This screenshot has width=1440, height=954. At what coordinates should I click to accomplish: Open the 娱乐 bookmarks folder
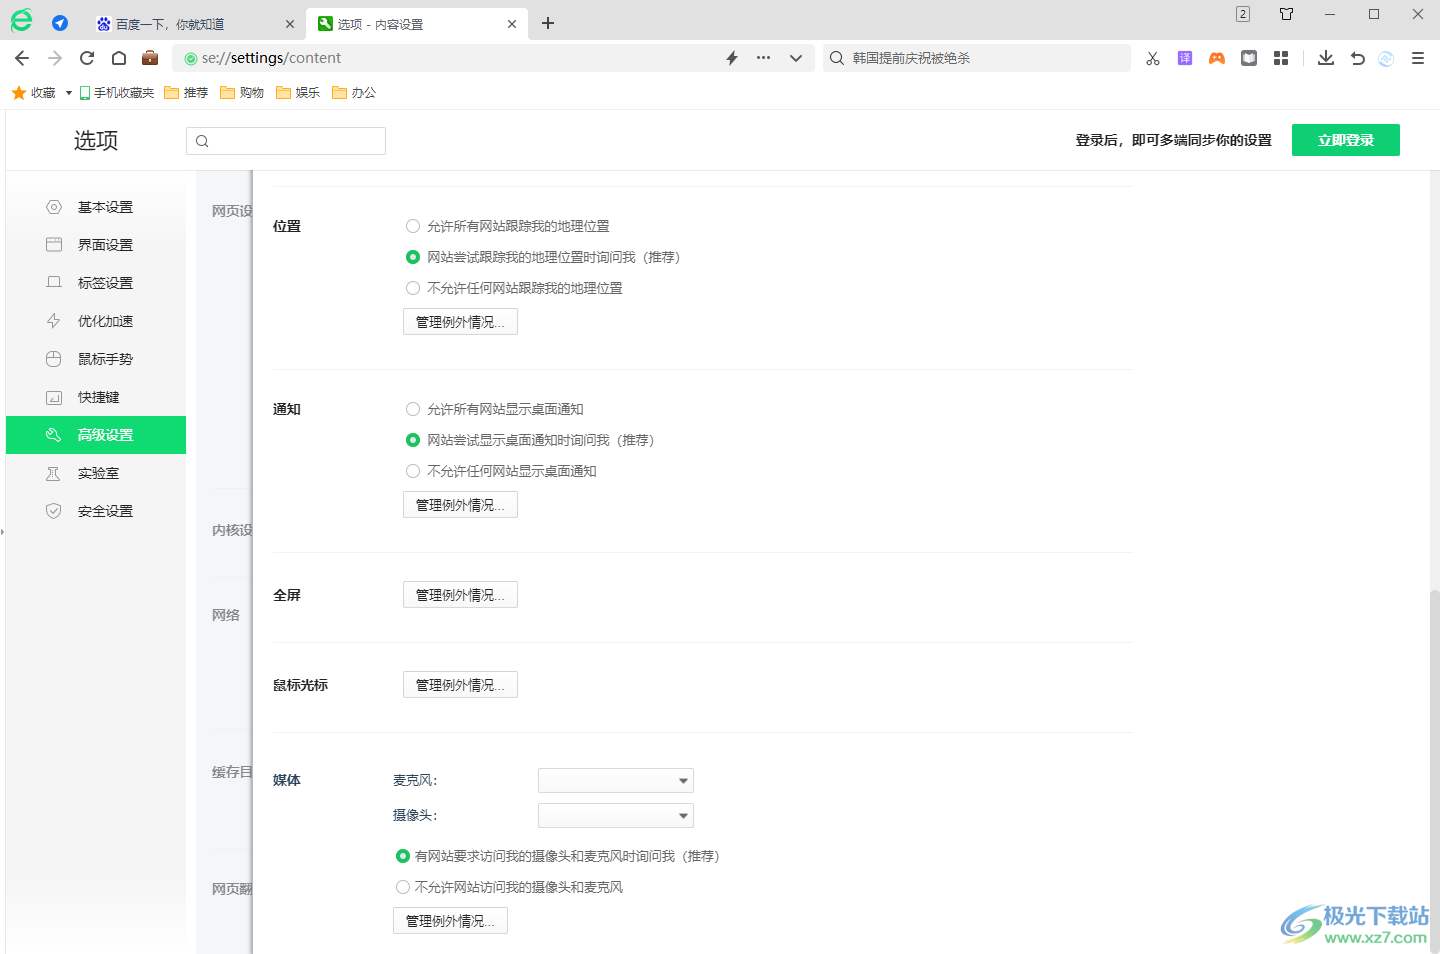[x=298, y=92]
